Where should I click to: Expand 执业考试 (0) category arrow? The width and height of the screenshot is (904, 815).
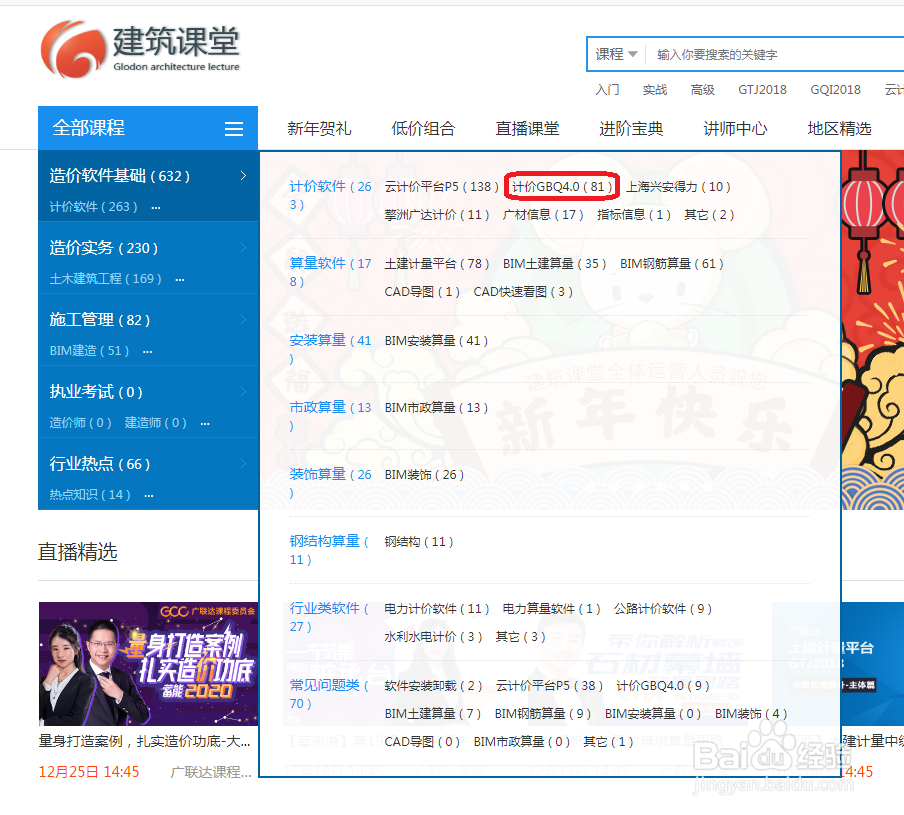pyautogui.click(x=243, y=391)
